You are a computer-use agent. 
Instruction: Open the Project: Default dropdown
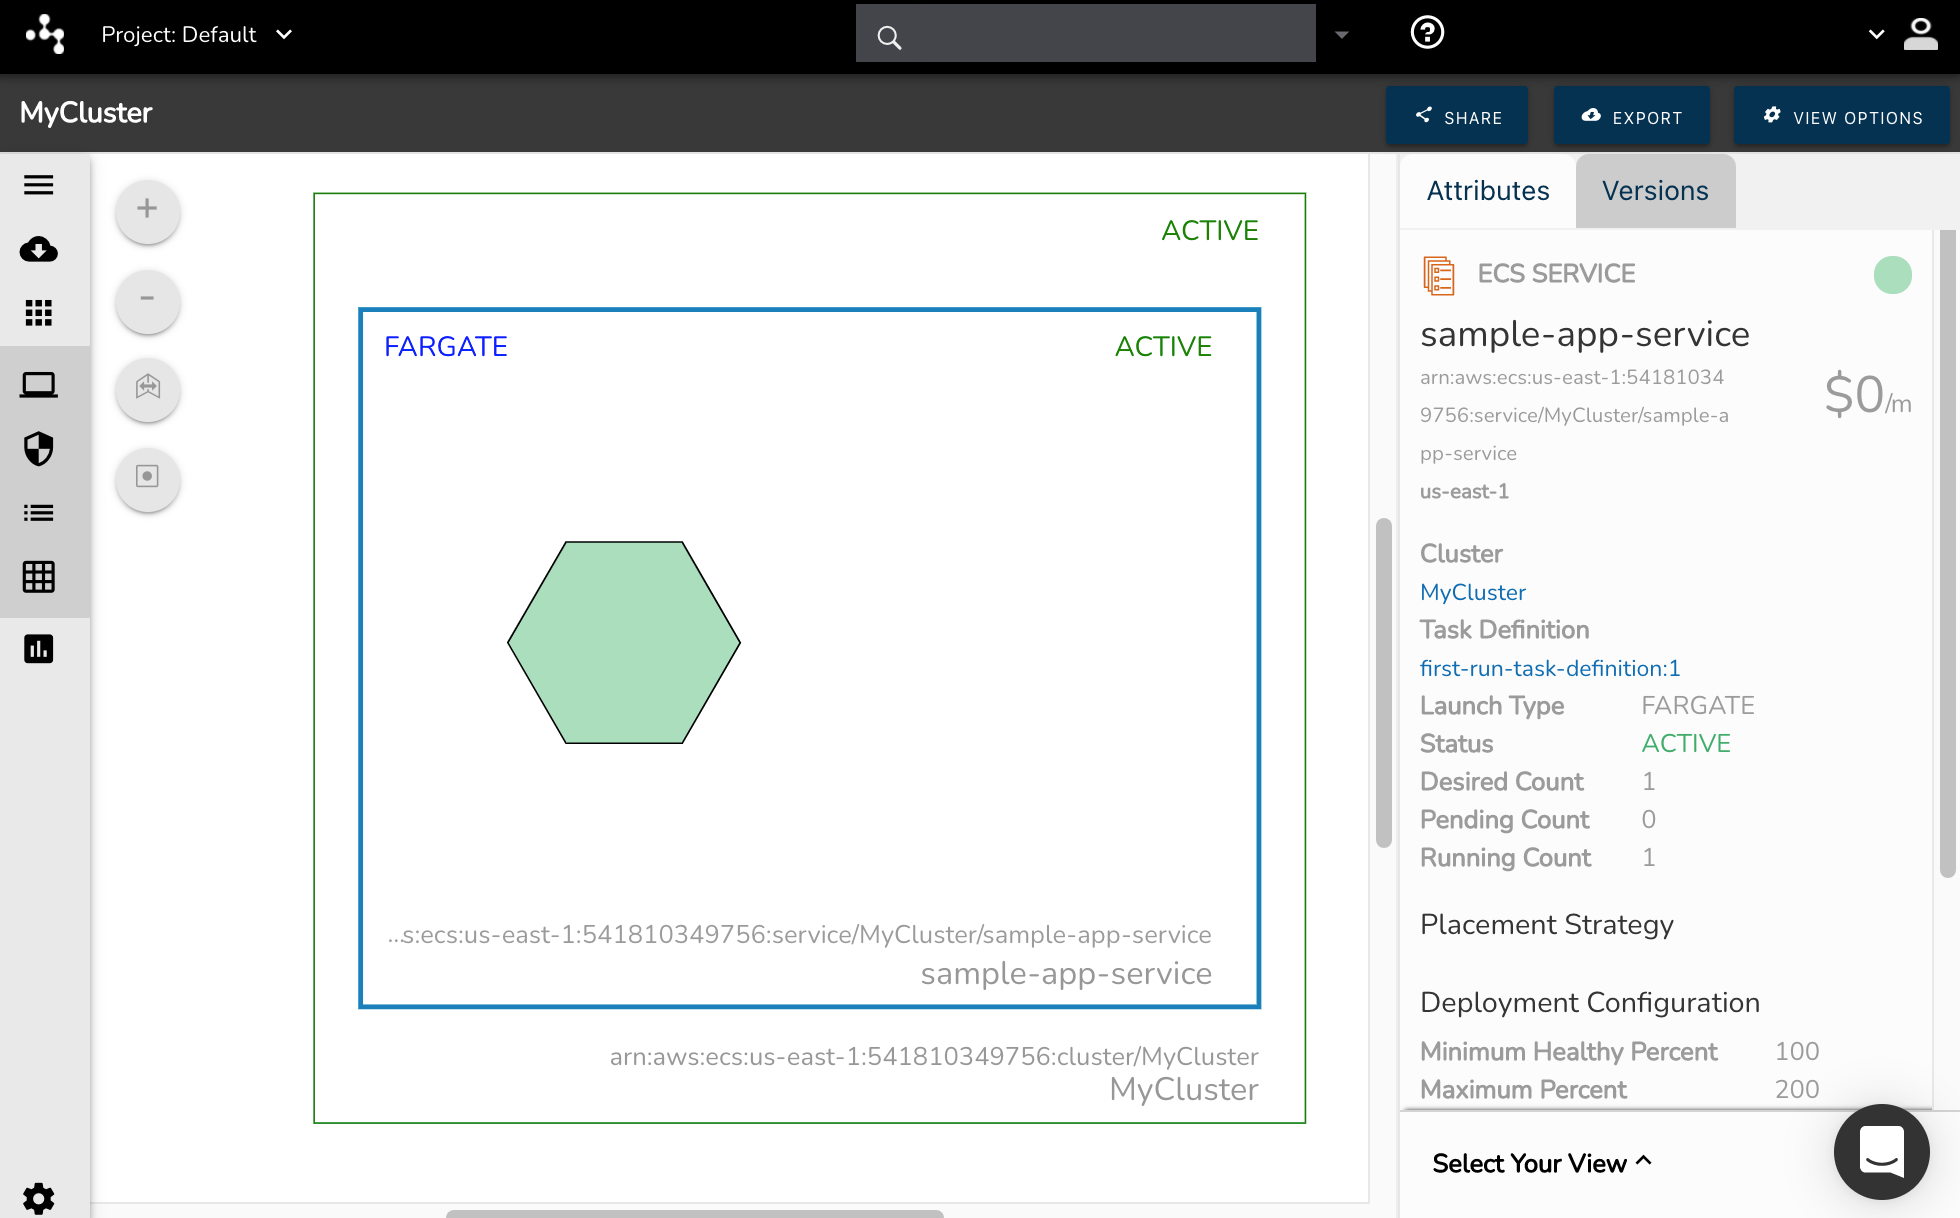pos(198,34)
